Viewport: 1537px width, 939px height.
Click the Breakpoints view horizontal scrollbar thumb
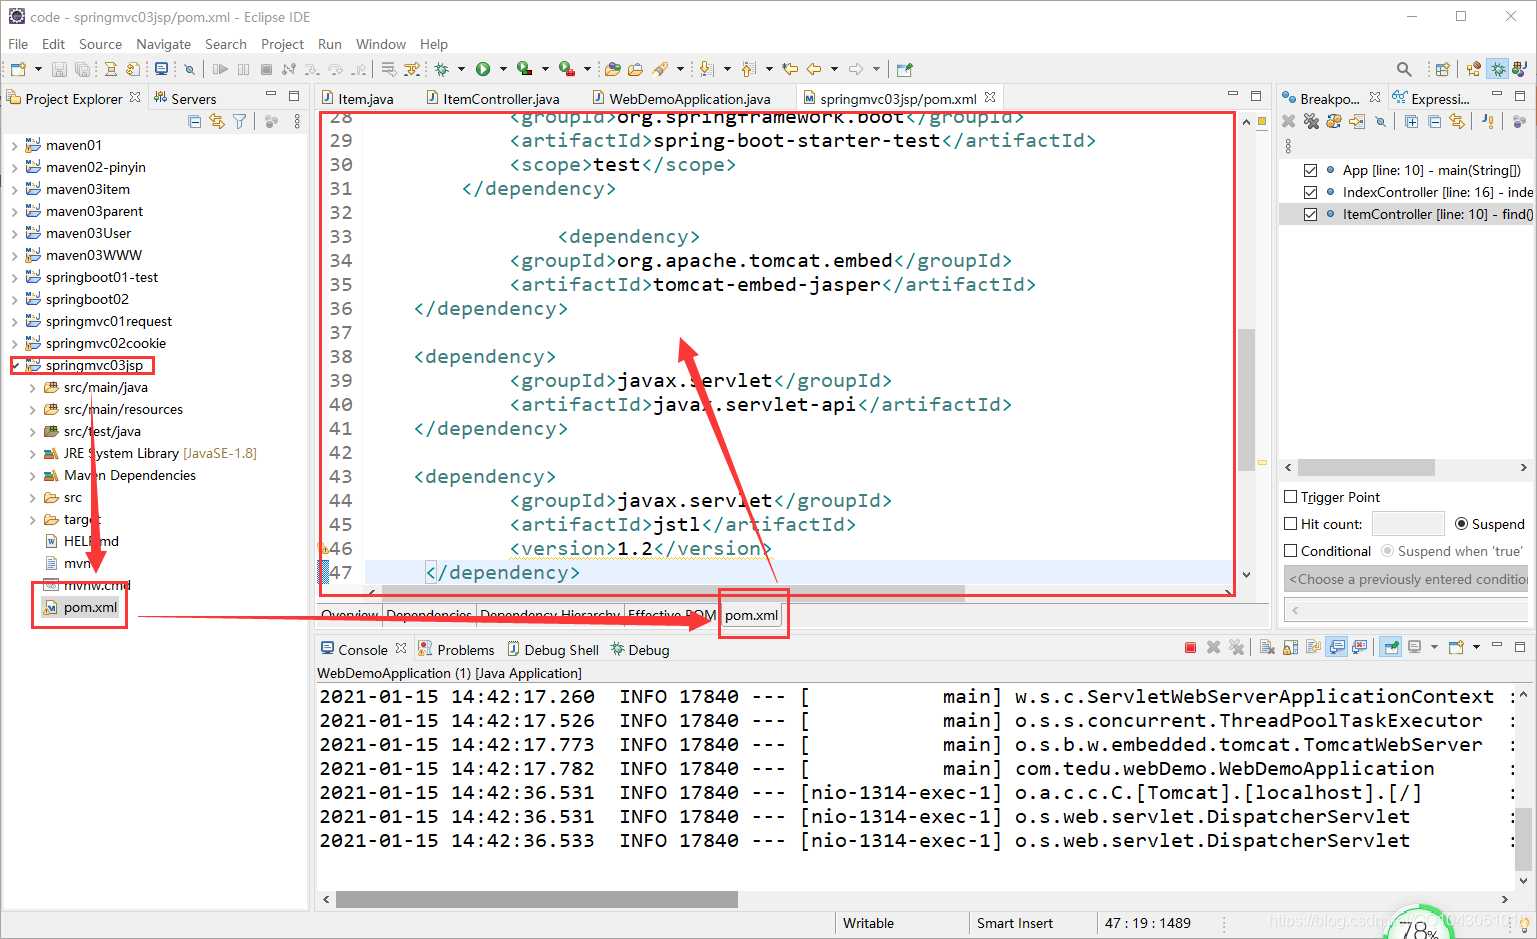pos(1366,468)
